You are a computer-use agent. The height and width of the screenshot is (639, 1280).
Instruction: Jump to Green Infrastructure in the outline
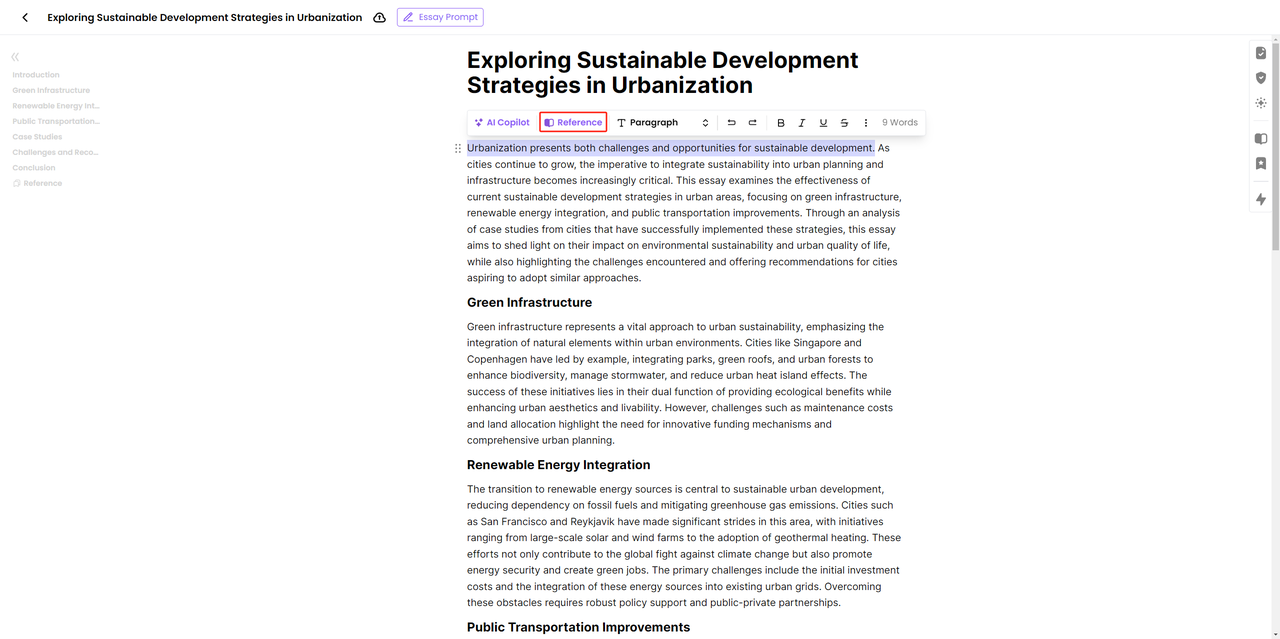[51, 90]
